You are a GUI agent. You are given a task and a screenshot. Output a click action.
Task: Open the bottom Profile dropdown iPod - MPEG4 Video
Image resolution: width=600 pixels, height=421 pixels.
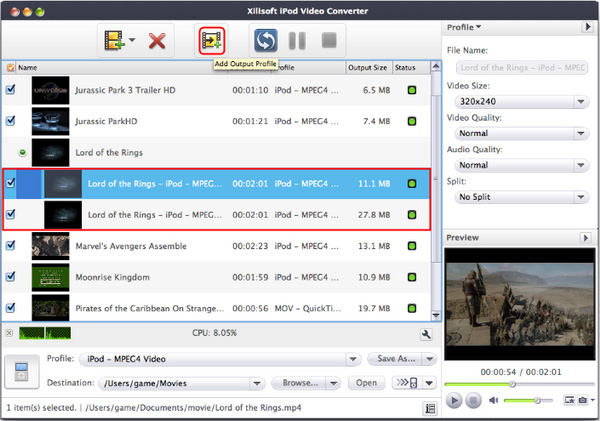pos(220,359)
